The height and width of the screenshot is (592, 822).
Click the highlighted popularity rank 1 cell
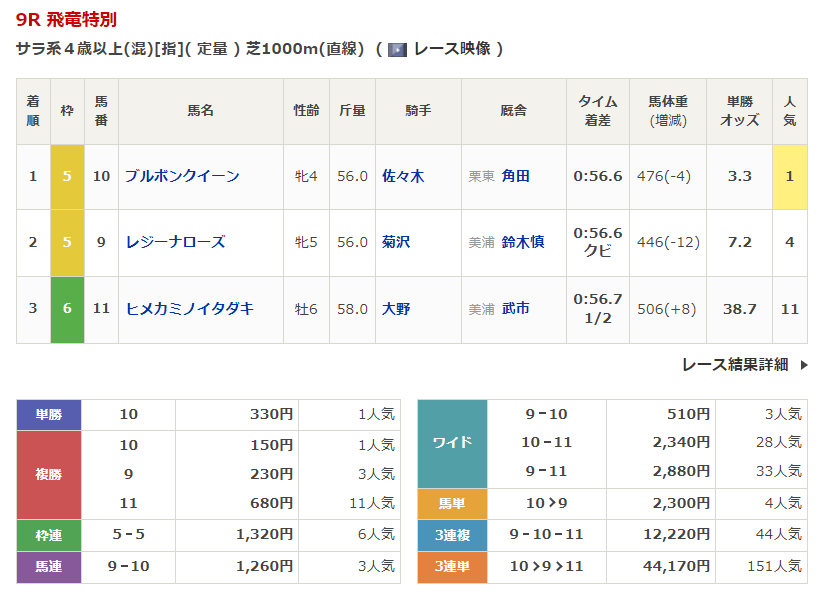coord(789,176)
